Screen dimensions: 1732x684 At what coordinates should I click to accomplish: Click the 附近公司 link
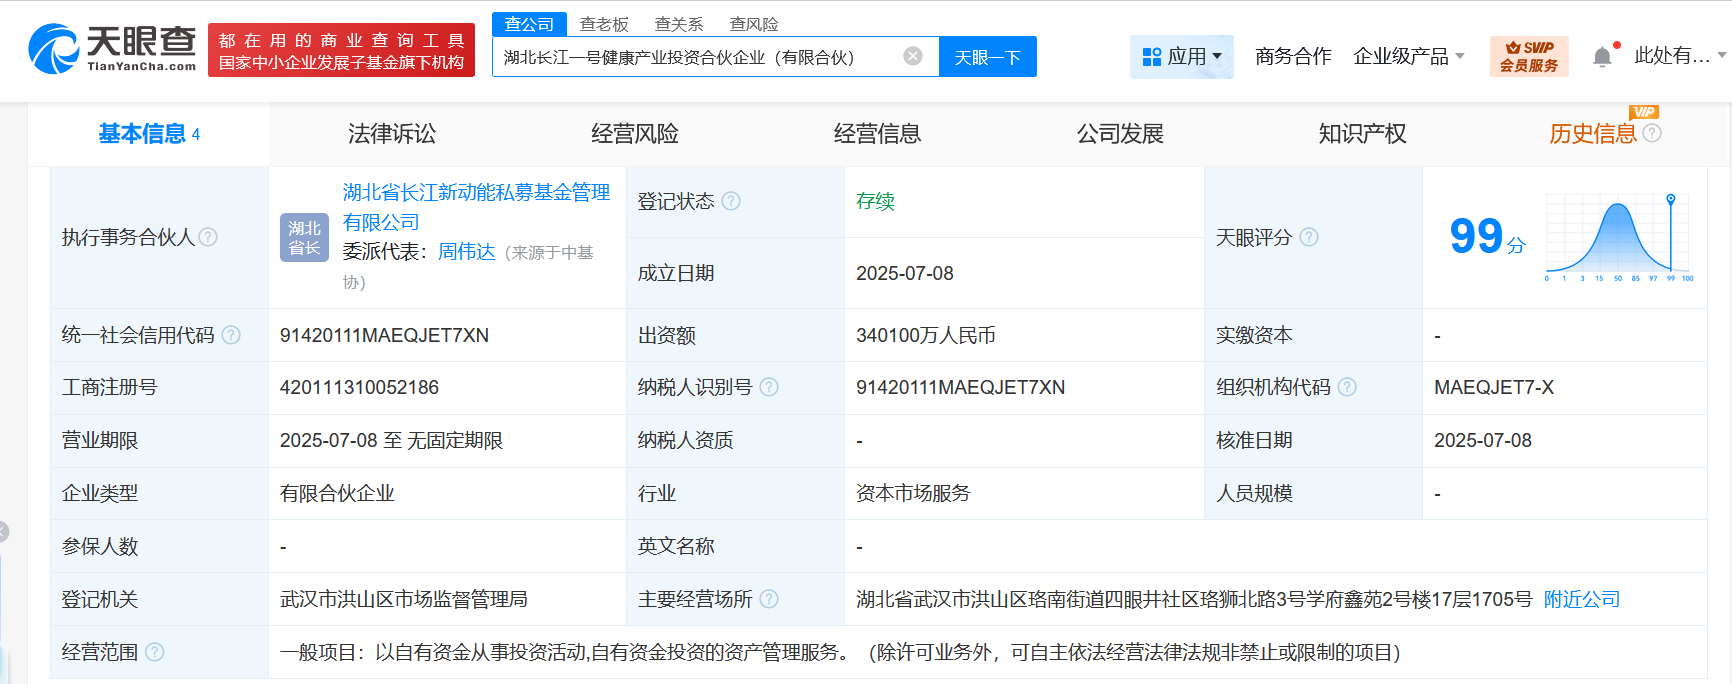click(x=1582, y=599)
